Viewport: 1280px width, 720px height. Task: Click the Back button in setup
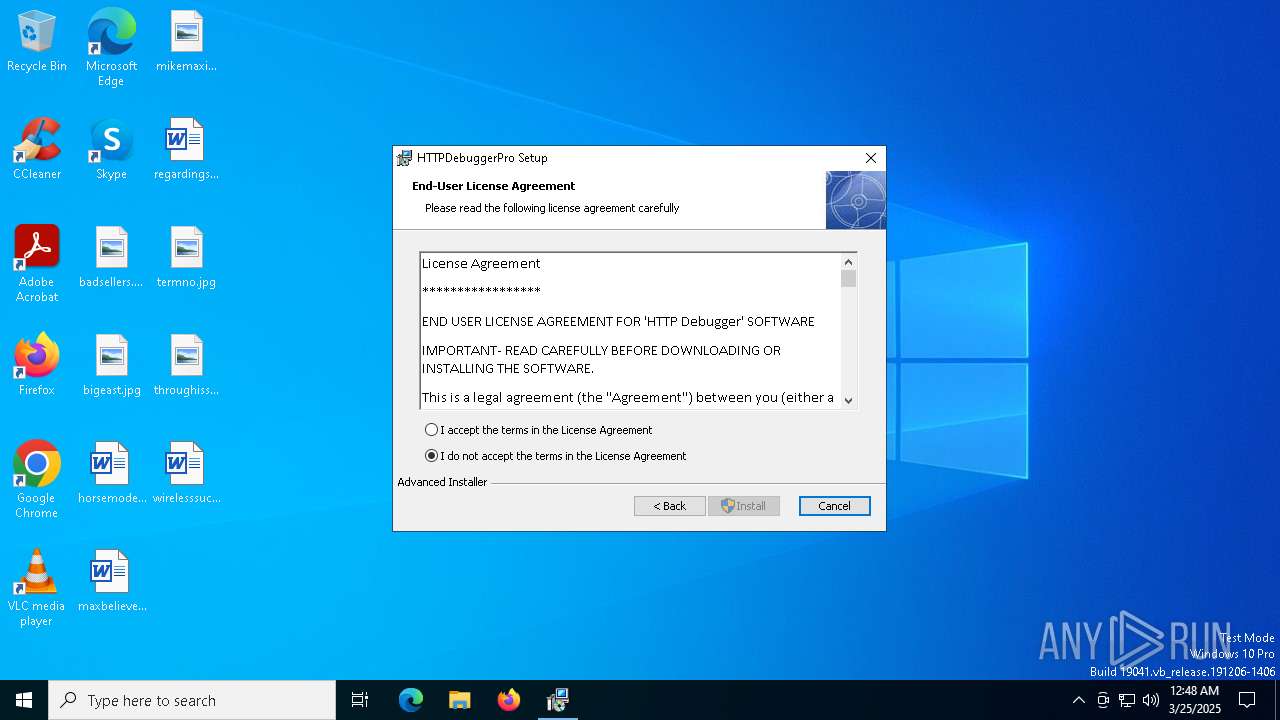pos(670,506)
